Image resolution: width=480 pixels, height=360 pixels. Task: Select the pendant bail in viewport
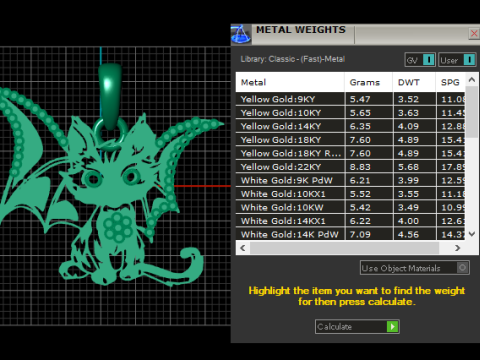110,96
